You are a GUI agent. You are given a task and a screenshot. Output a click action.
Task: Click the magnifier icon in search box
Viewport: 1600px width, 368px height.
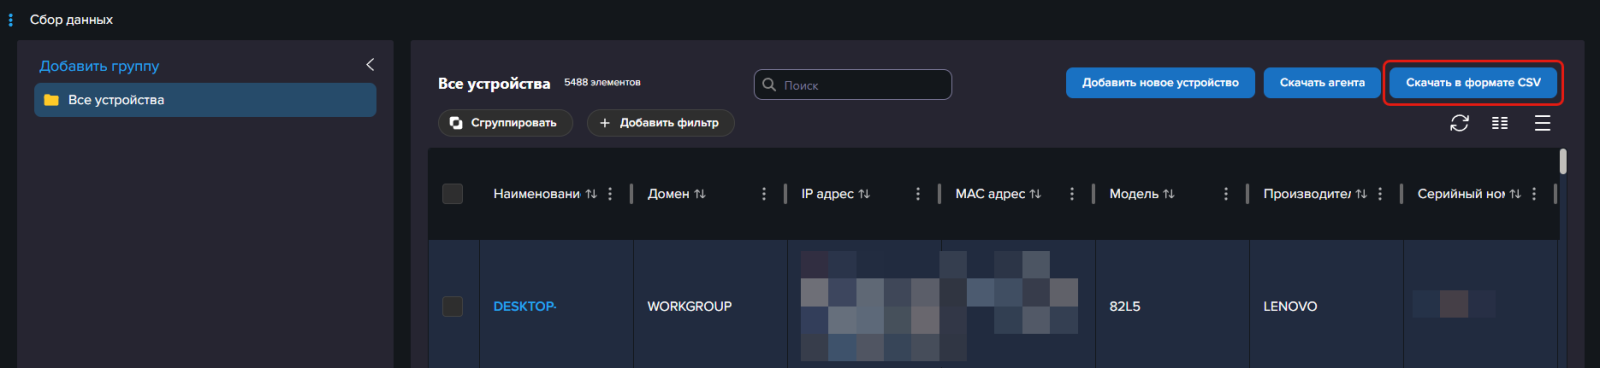click(x=769, y=85)
